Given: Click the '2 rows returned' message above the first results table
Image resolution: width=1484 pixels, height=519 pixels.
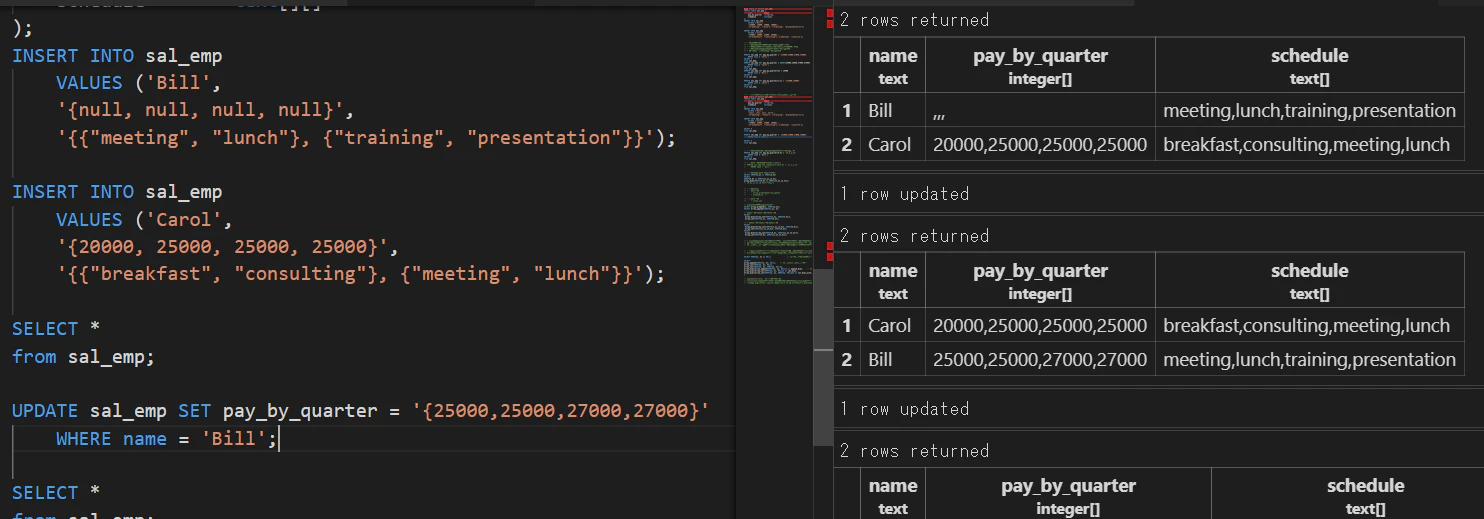Looking at the screenshot, I should pos(914,19).
